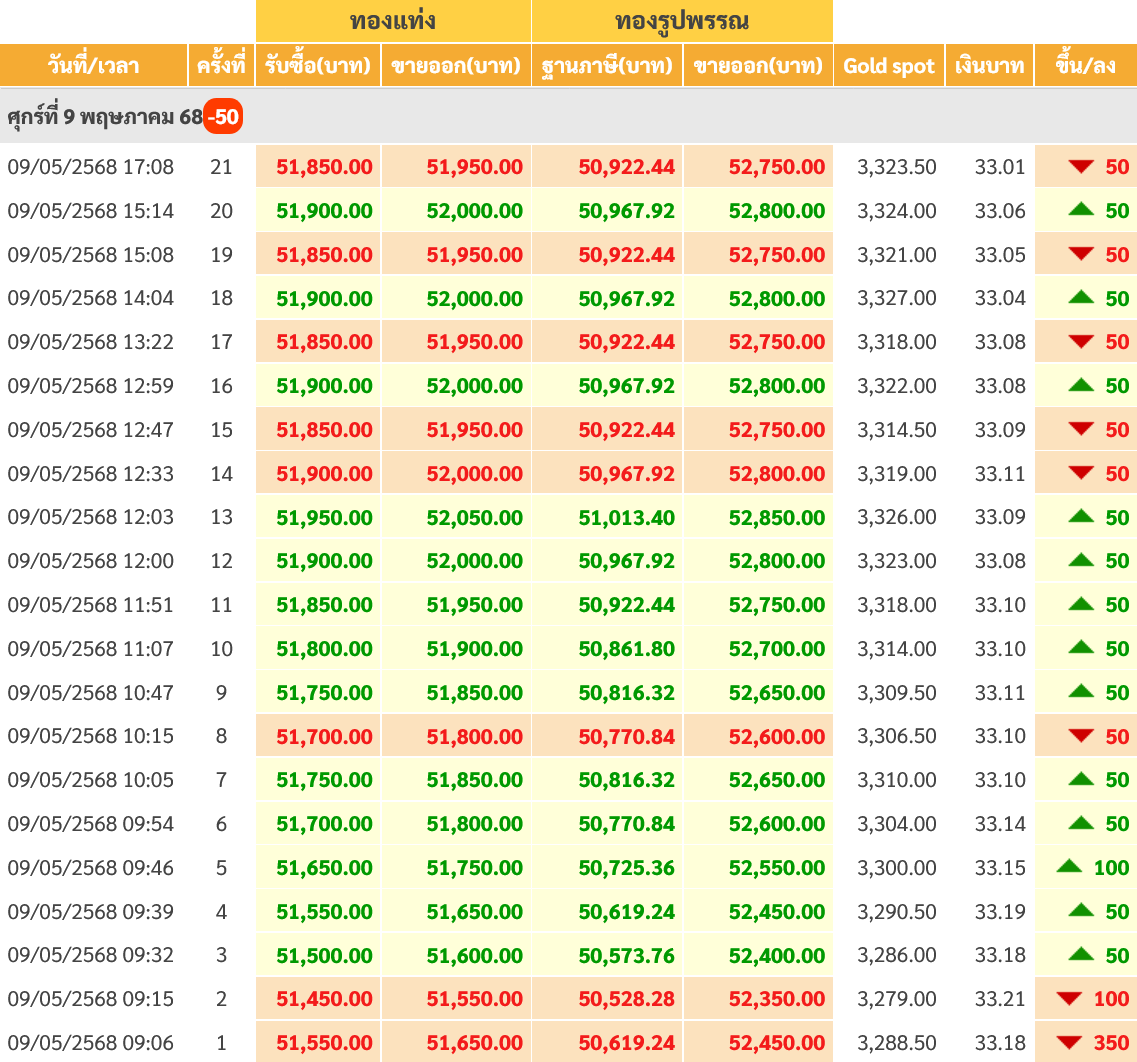The image size is (1137, 1062).
Task: Click the ขึ้น/ลง column header
Action: pos(1086,65)
